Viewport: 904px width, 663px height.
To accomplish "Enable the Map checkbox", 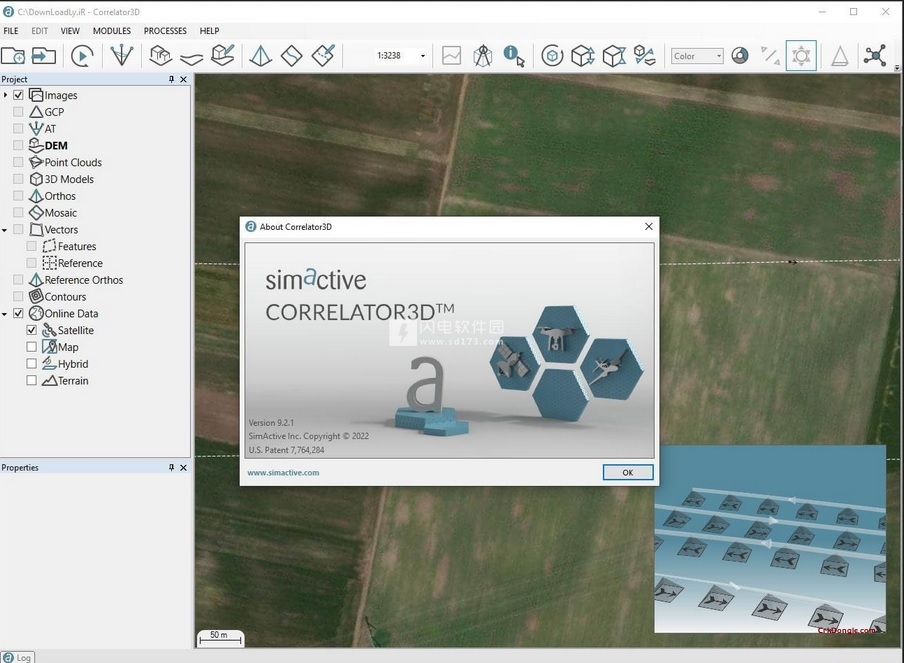I will (x=32, y=347).
